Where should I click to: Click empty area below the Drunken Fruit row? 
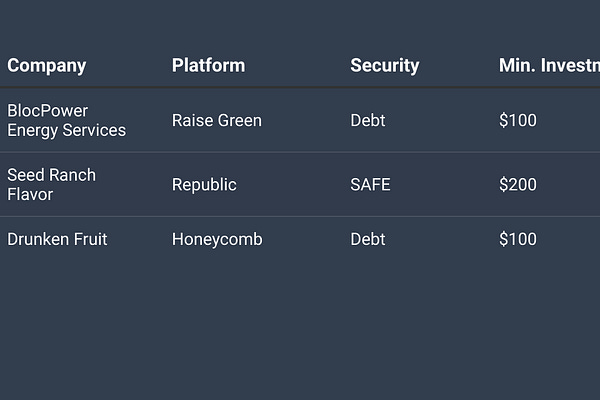pyautogui.click(x=300, y=325)
